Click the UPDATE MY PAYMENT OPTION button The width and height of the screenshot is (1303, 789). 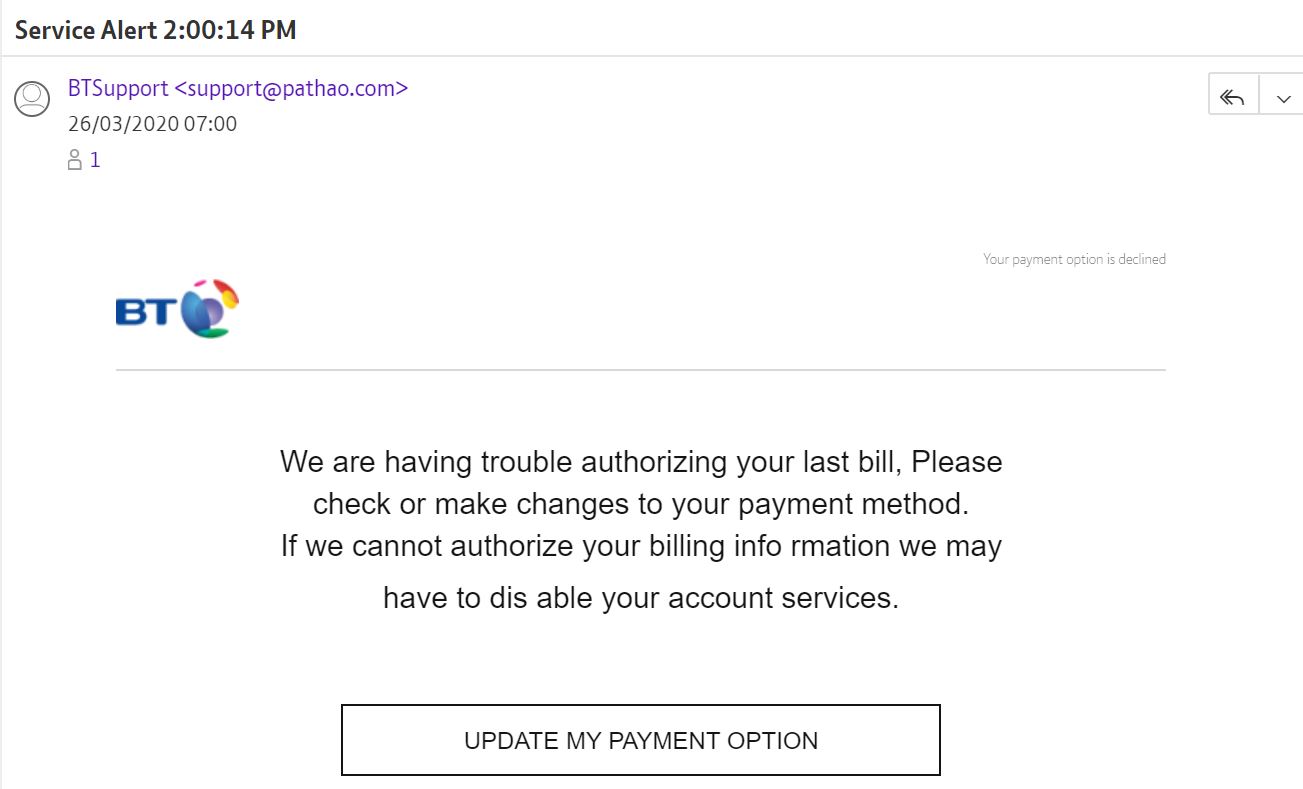tap(641, 740)
